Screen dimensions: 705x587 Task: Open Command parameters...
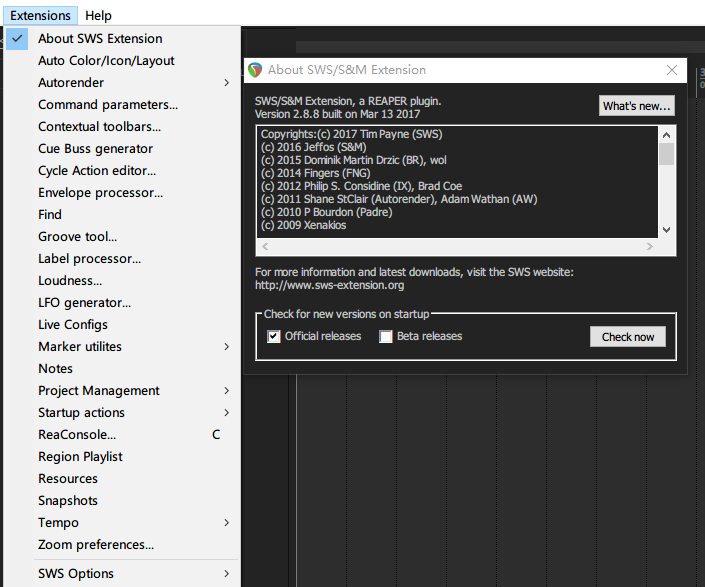(122, 105)
